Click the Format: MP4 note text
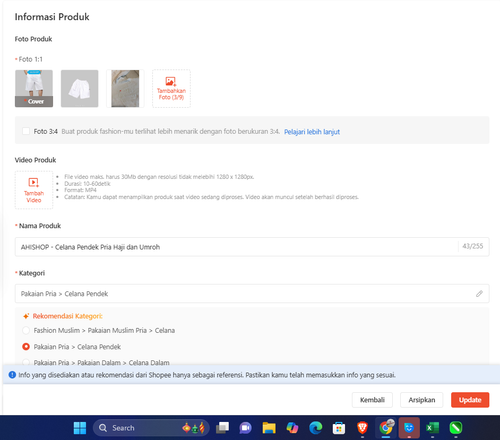 click(80, 190)
